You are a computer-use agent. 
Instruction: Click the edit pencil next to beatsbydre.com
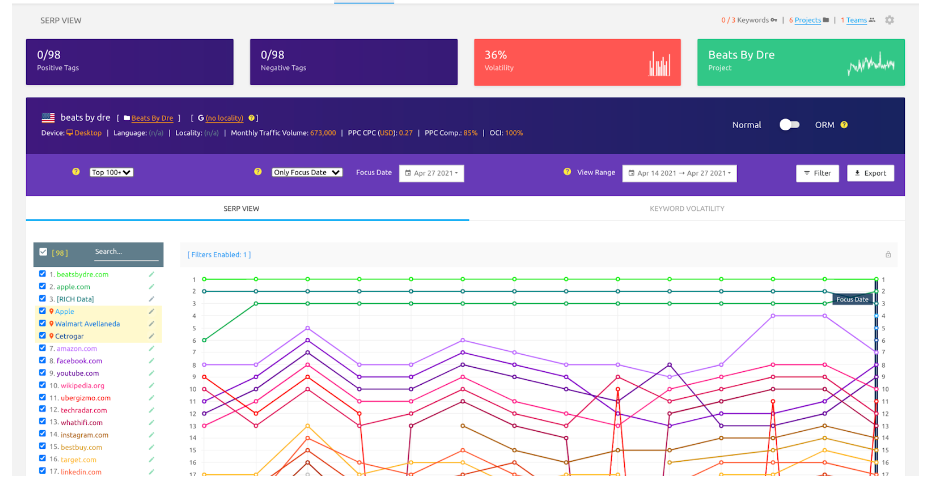click(x=152, y=274)
